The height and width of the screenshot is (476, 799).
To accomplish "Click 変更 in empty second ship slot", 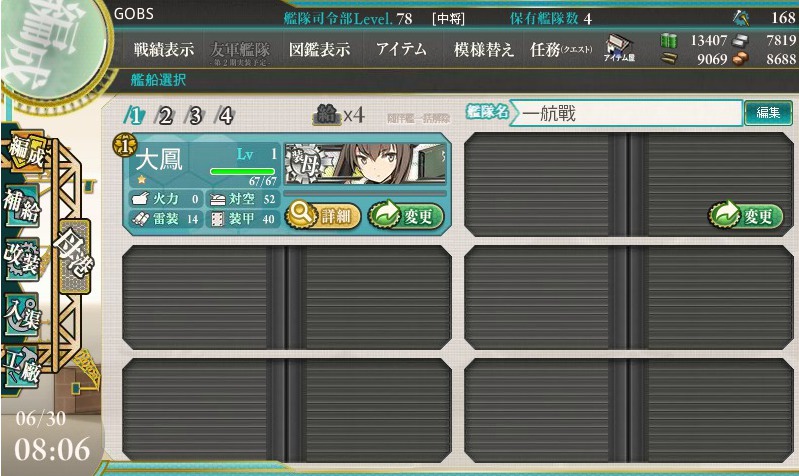I will pyautogui.click(x=745, y=216).
